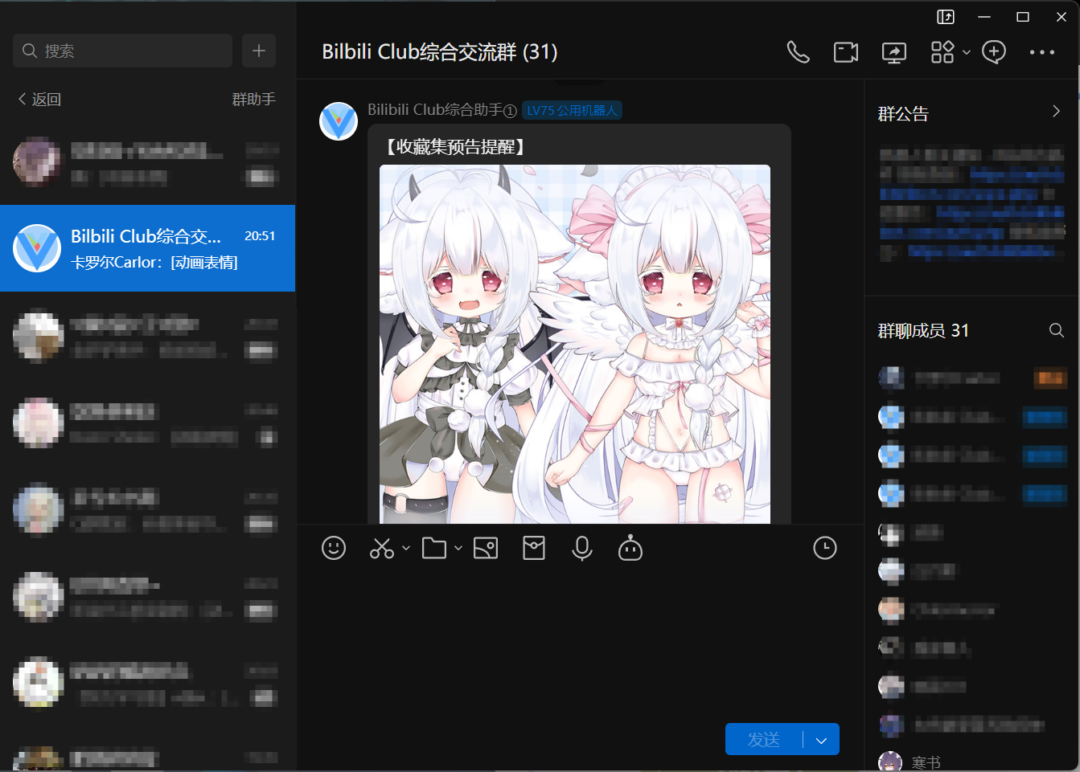The width and height of the screenshot is (1080, 772).
Task: Click the microphone voice message icon
Action: (x=582, y=549)
